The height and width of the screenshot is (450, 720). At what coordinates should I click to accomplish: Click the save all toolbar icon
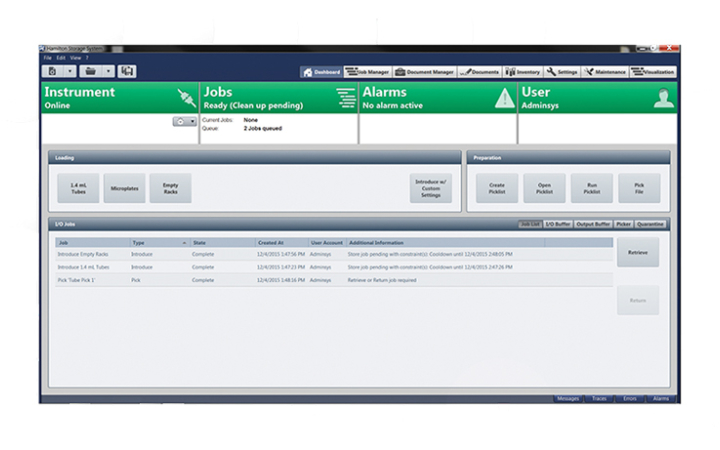click(x=127, y=71)
